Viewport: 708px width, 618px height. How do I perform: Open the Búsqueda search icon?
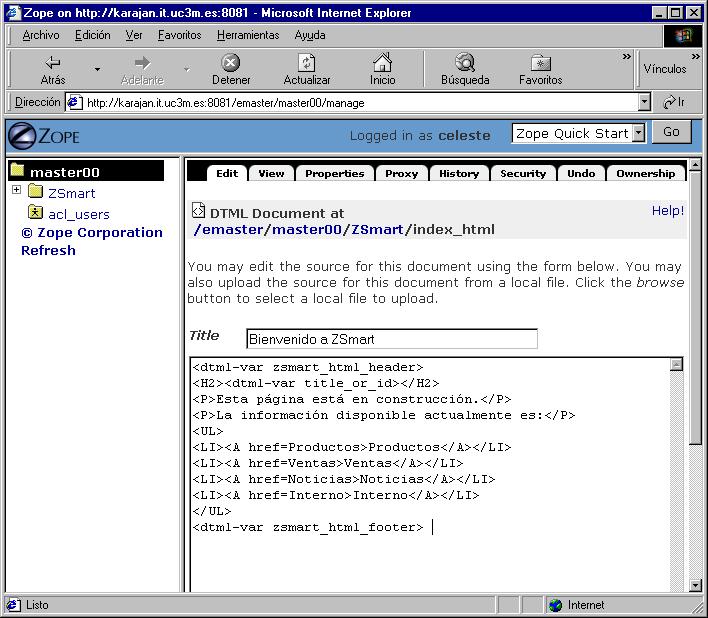[x=465, y=62]
